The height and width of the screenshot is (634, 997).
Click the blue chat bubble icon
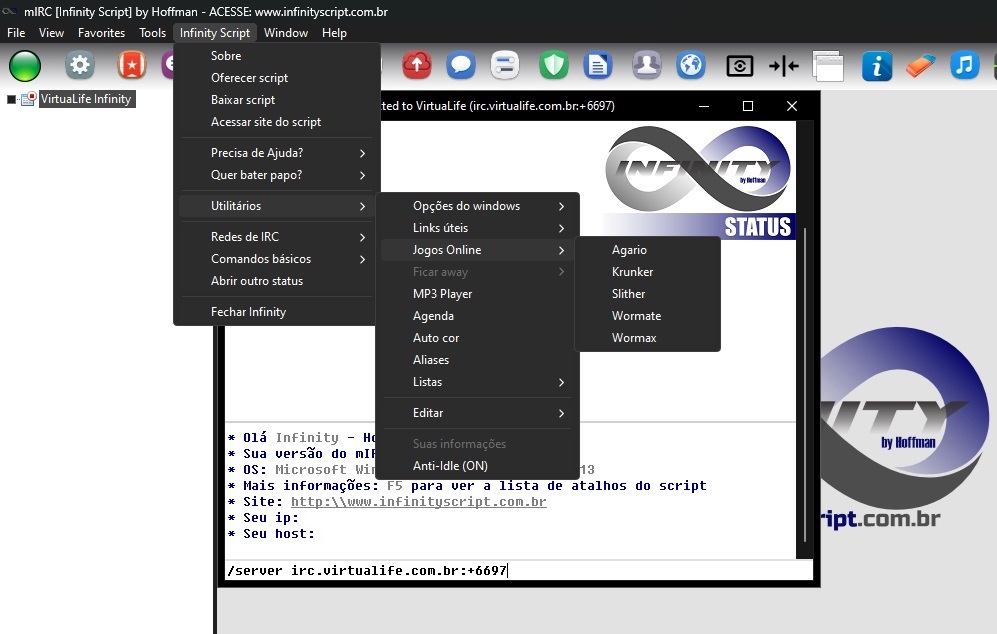click(x=460, y=66)
